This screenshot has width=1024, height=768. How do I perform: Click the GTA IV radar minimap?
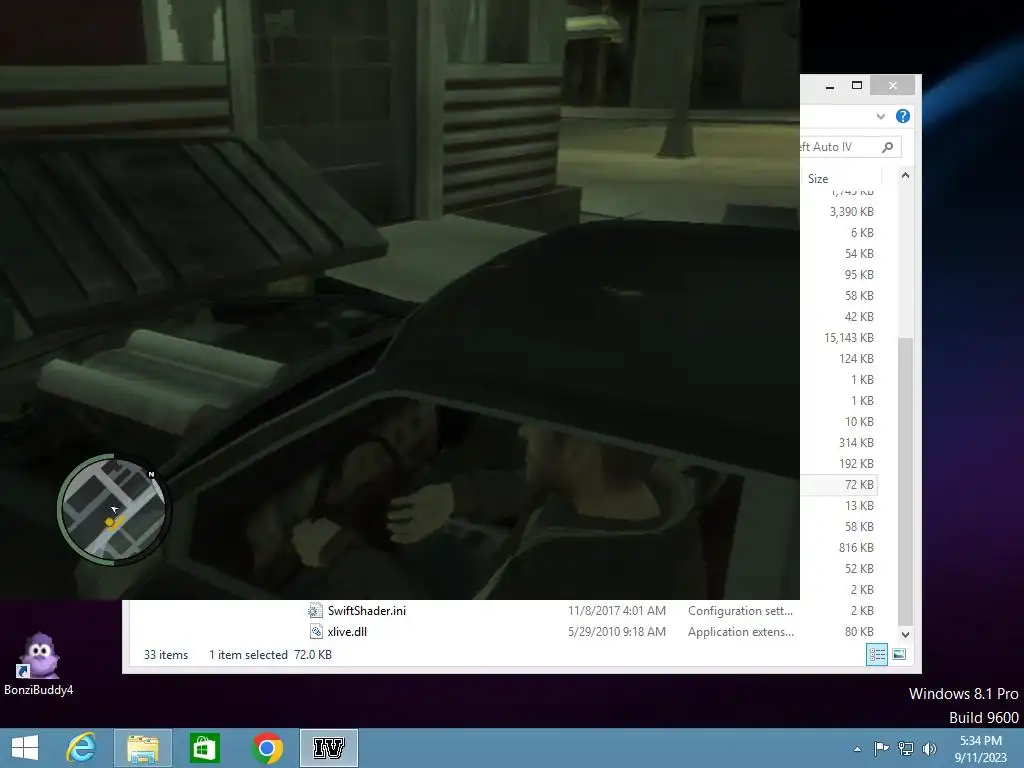tap(114, 509)
